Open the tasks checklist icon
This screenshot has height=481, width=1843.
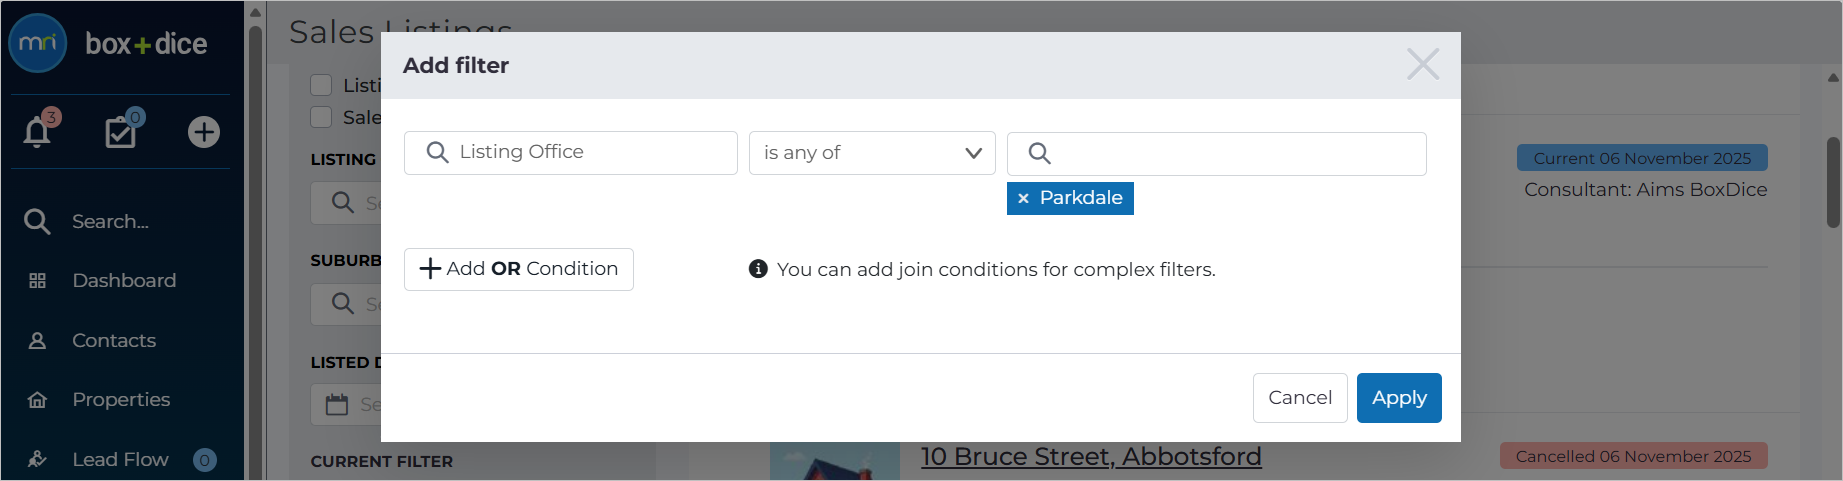click(x=121, y=131)
